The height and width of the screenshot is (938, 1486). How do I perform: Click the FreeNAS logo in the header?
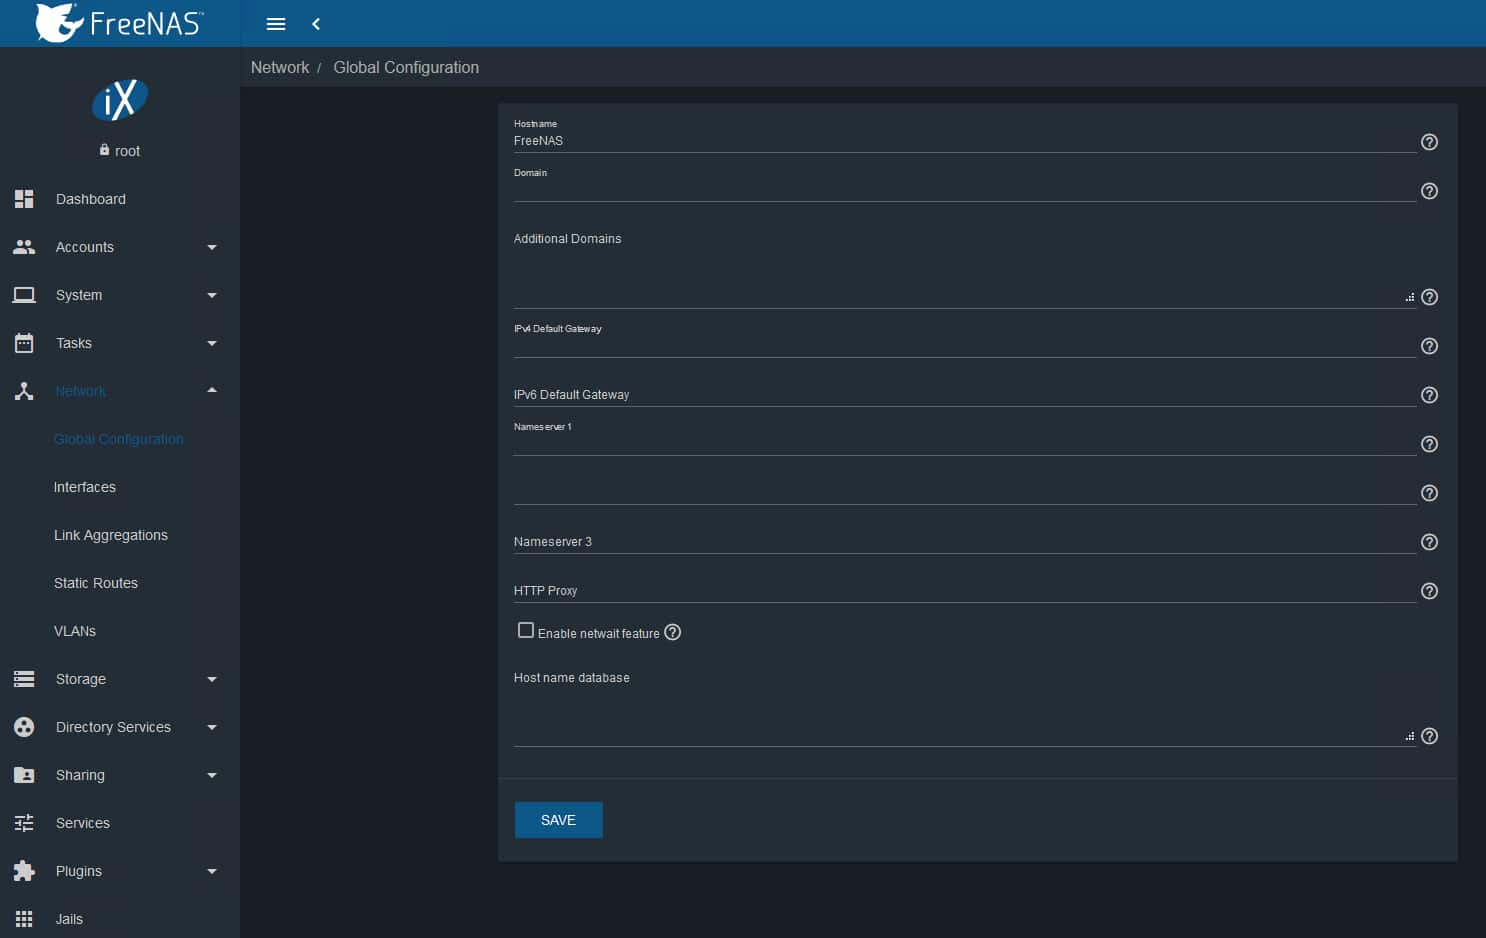[x=119, y=23]
